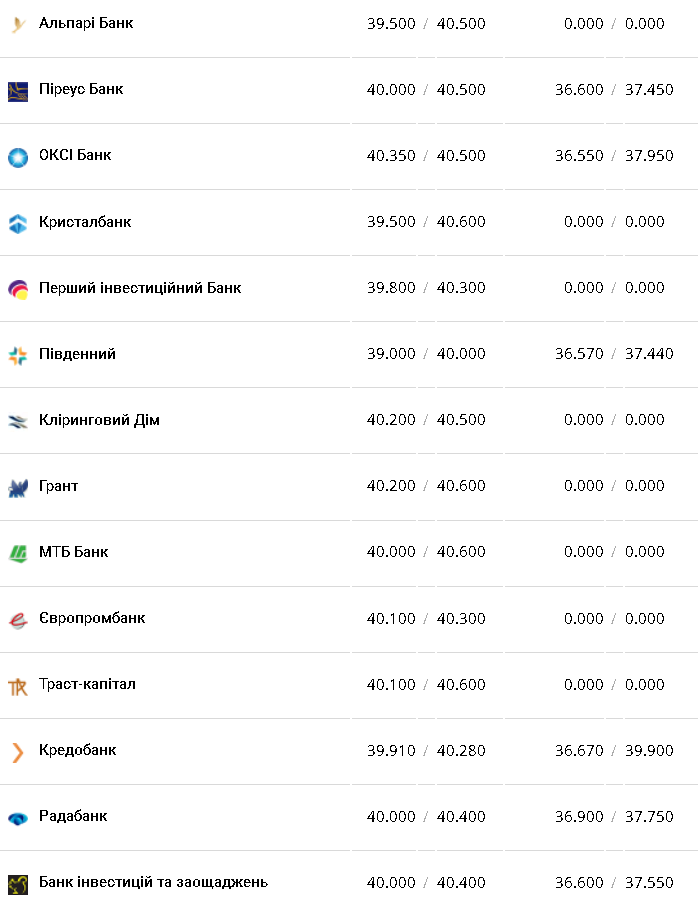Click the Піреус Банк logo icon

[x=18, y=91]
